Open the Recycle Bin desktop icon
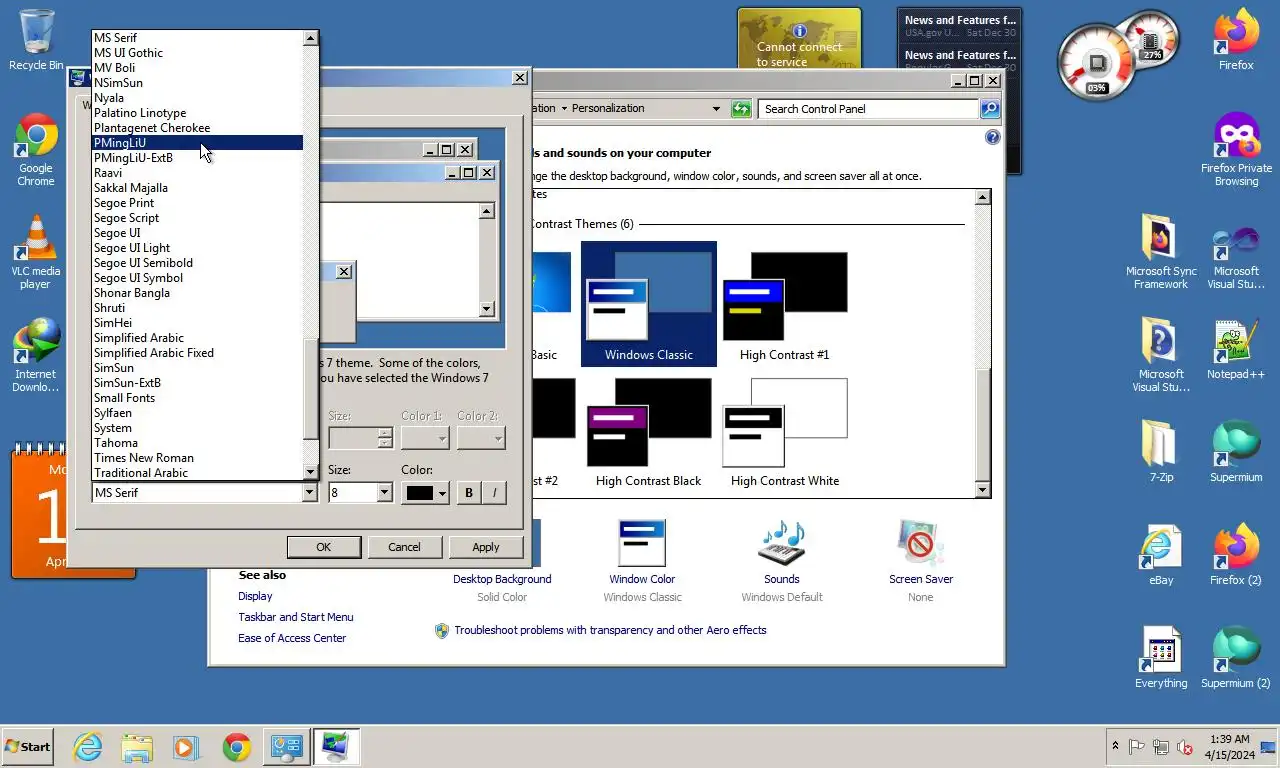 coord(36,40)
